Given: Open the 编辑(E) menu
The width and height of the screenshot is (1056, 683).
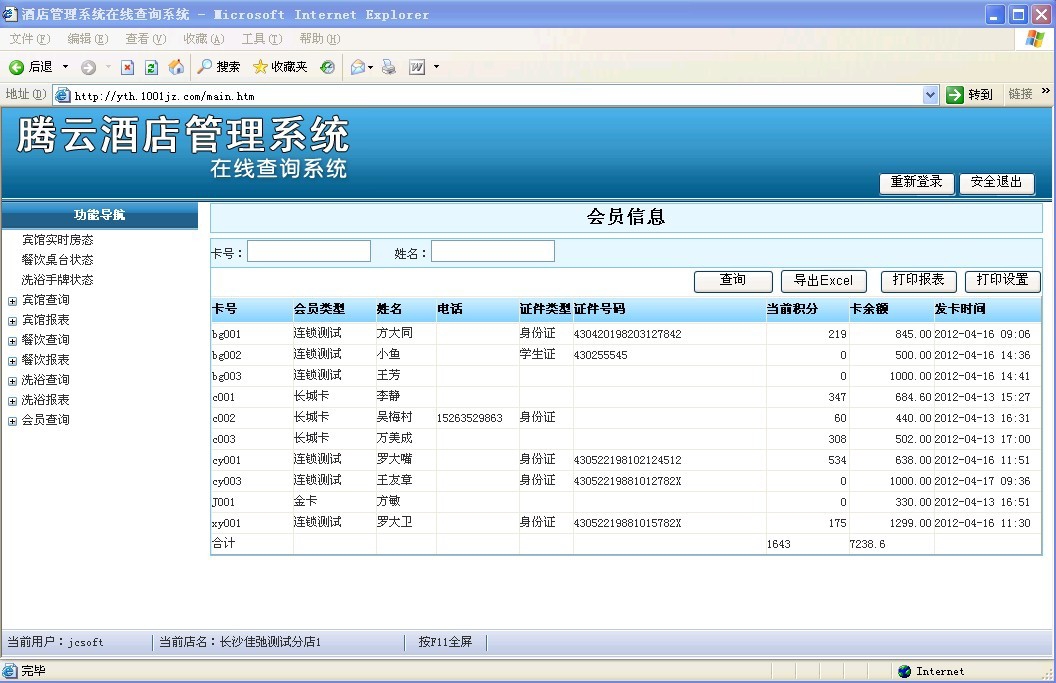Looking at the screenshot, I should 88,39.
